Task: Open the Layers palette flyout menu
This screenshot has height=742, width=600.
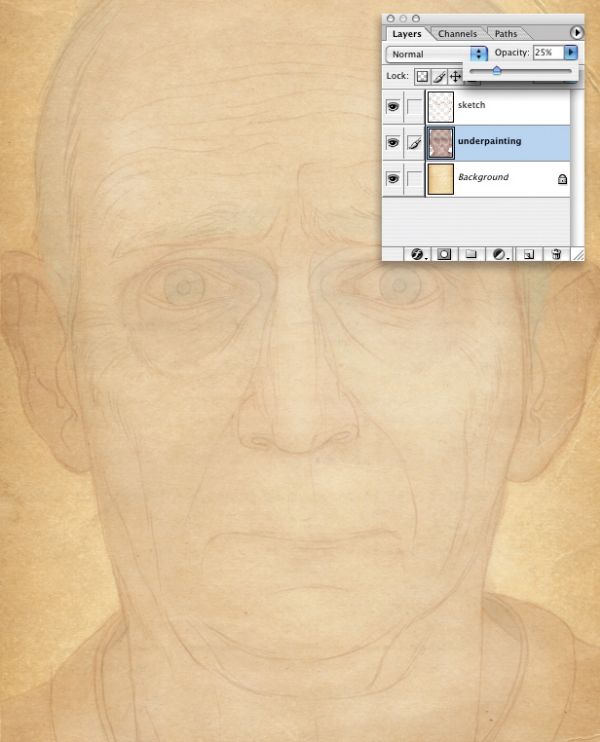Action: pyautogui.click(x=576, y=33)
